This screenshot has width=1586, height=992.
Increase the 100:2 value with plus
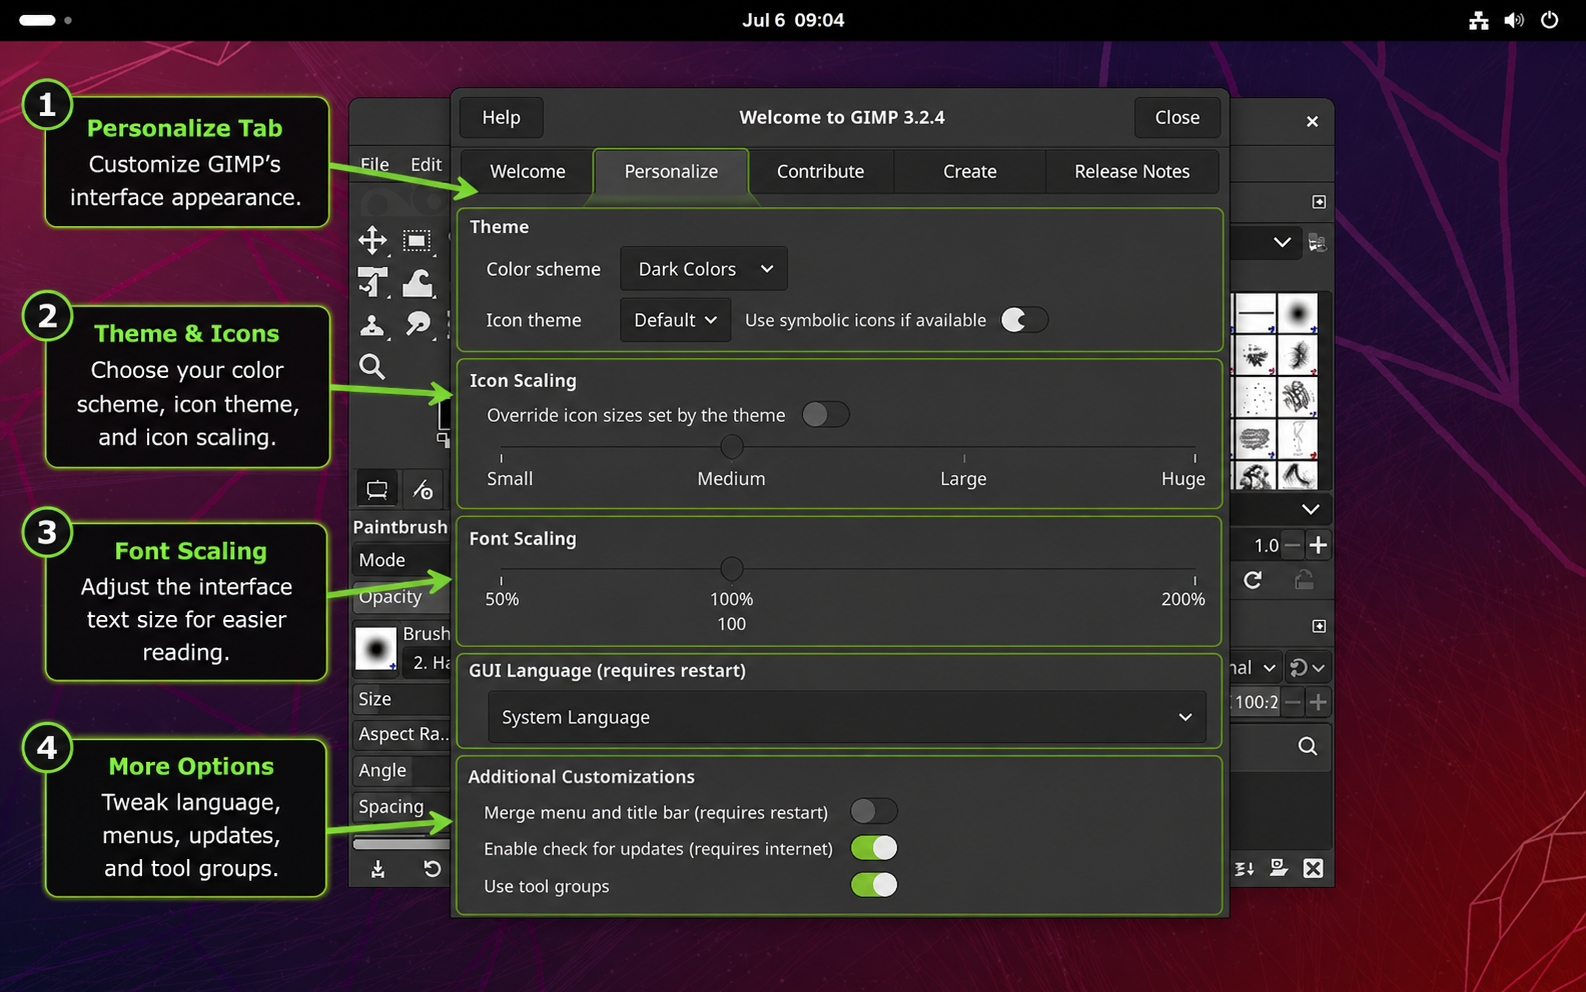[1318, 702]
